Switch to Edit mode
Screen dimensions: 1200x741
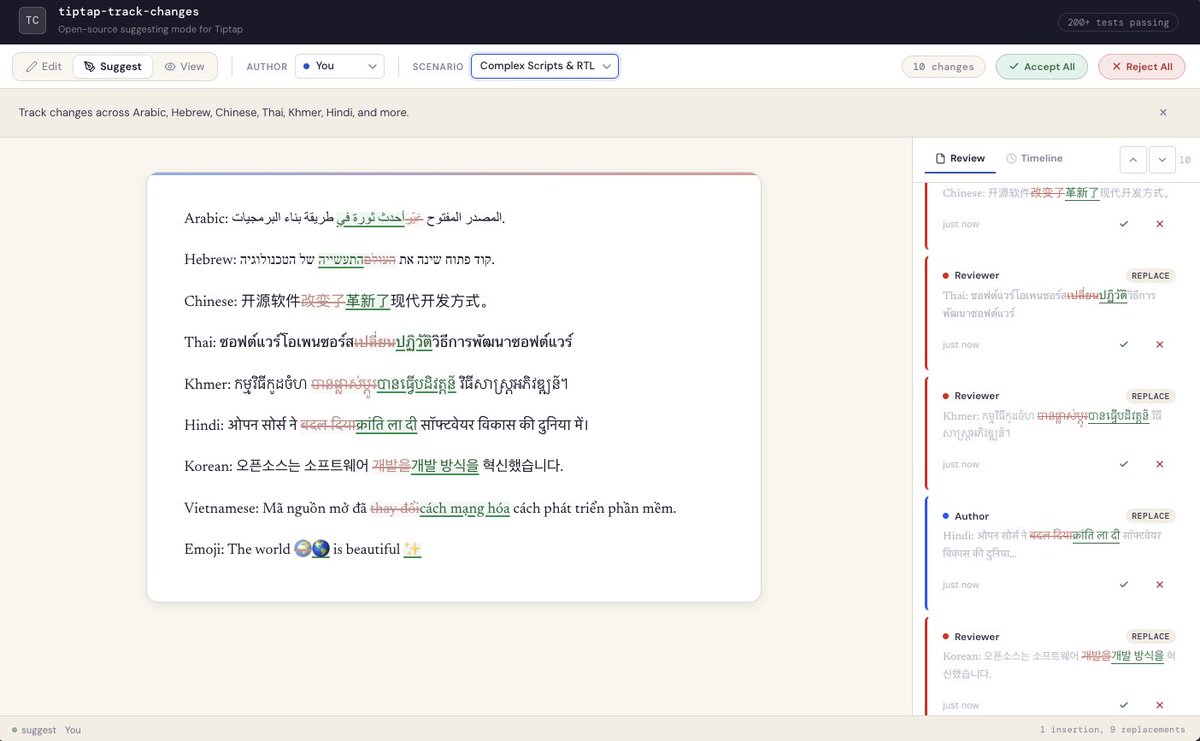click(43, 67)
